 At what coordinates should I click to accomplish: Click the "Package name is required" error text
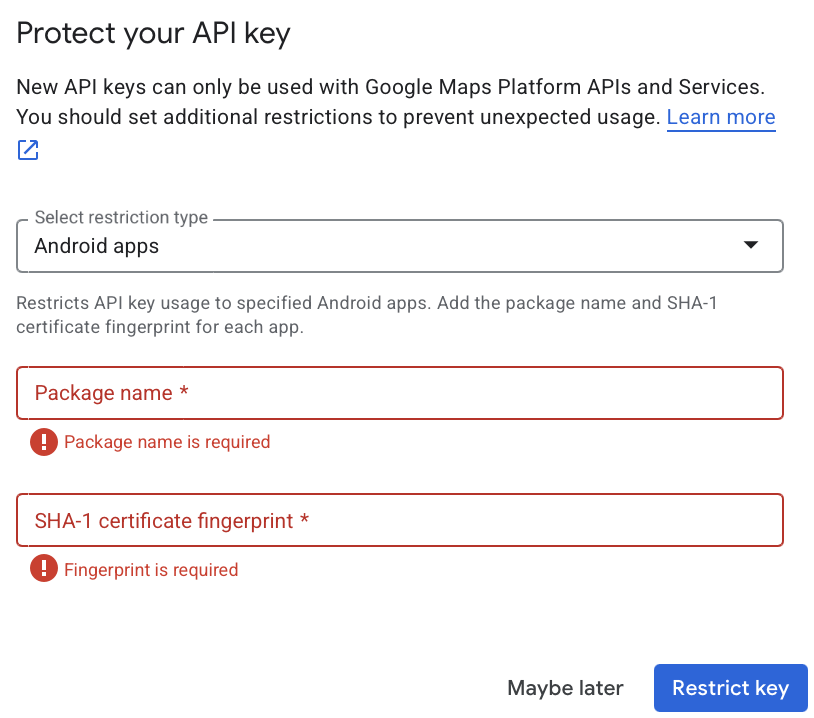pos(167,442)
